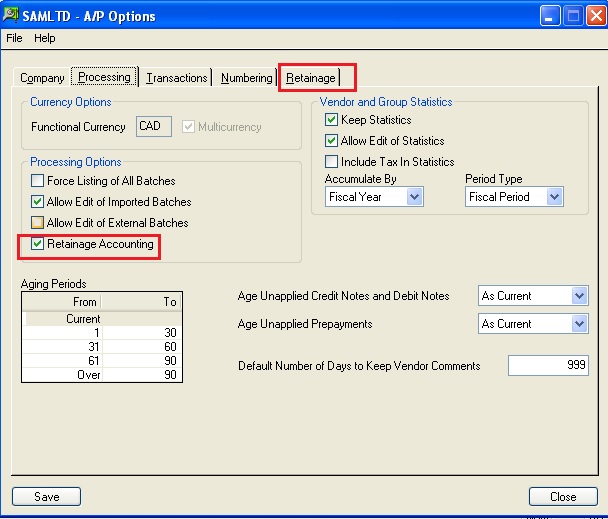608x519 pixels.
Task: Close the window with the red X
Action: coord(596,16)
